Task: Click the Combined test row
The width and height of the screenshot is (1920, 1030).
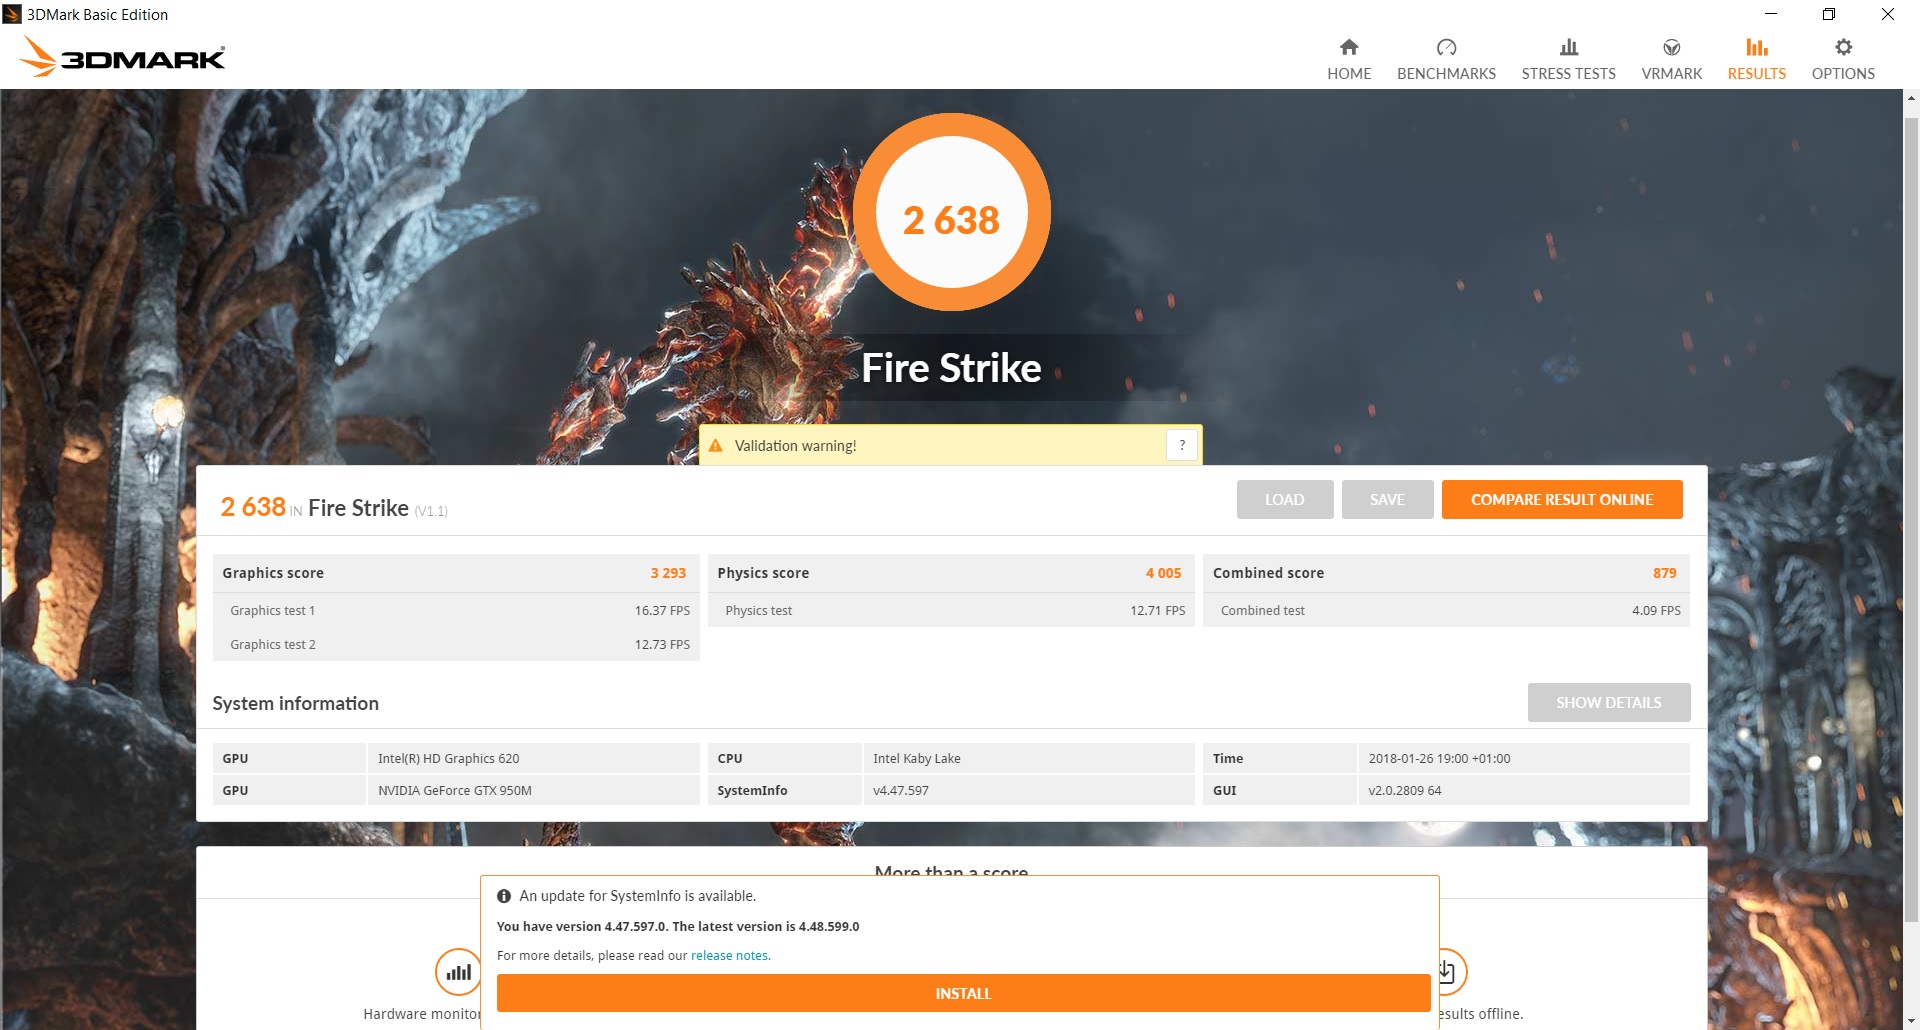Action: (x=1446, y=610)
